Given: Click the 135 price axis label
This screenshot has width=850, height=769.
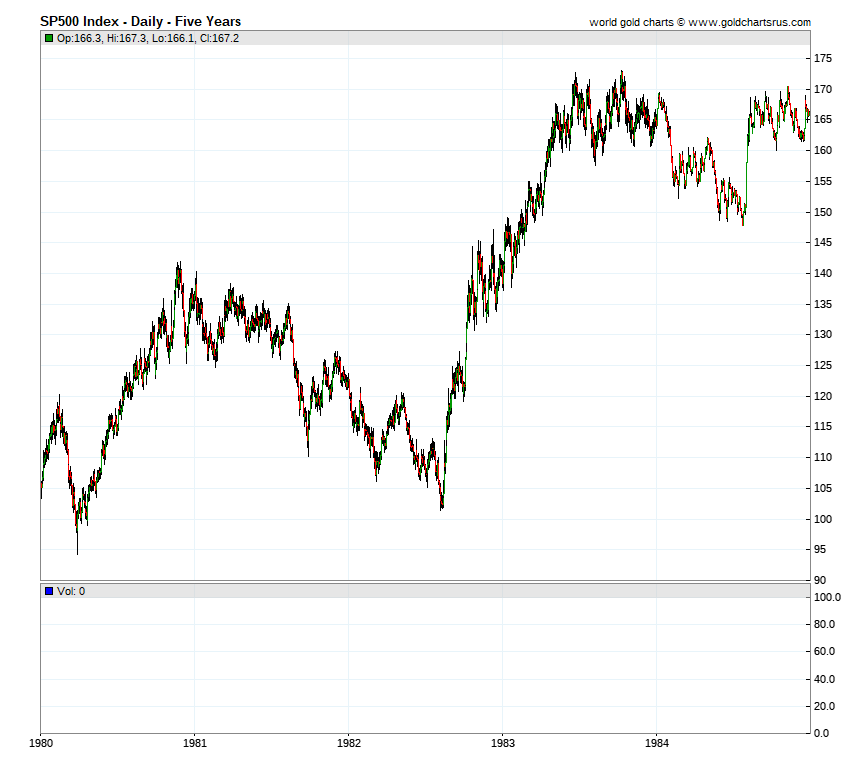Looking at the screenshot, I should click(x=823, y=305).
